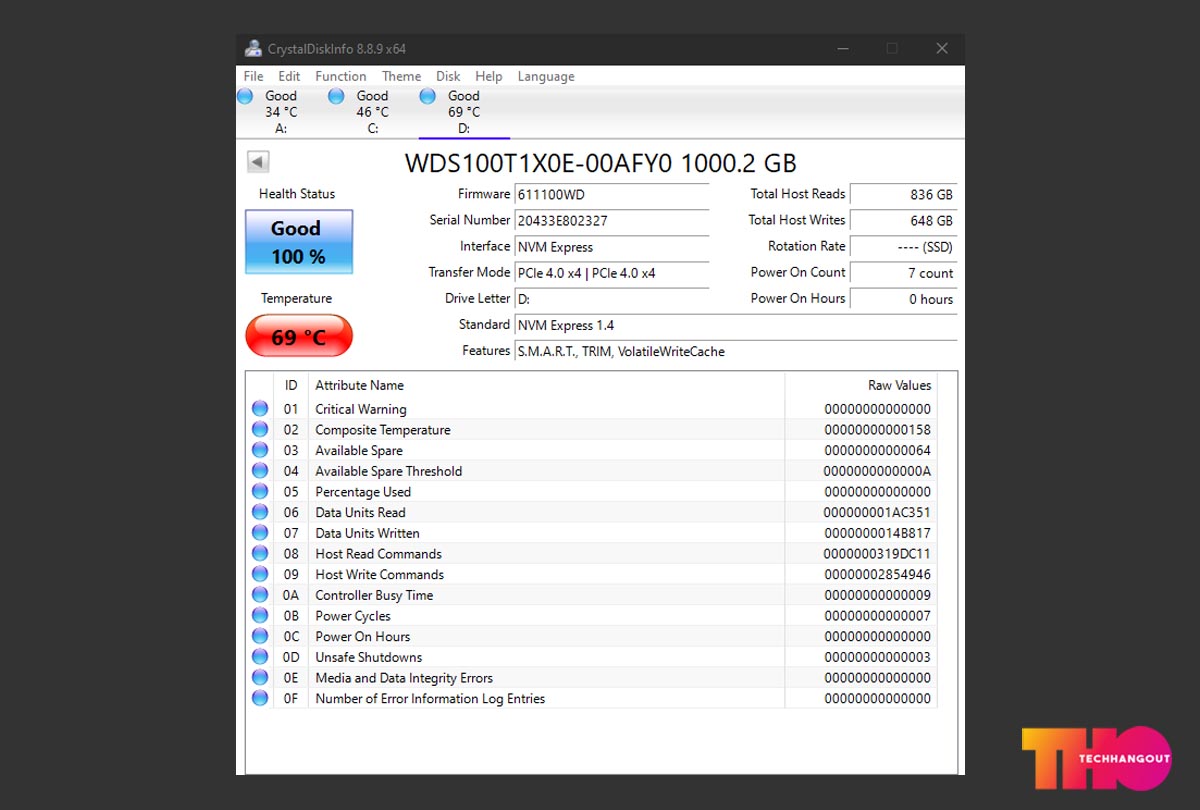1200x810 pixels.
Task: Click the Rotation Rate value field
Action: 903,246
